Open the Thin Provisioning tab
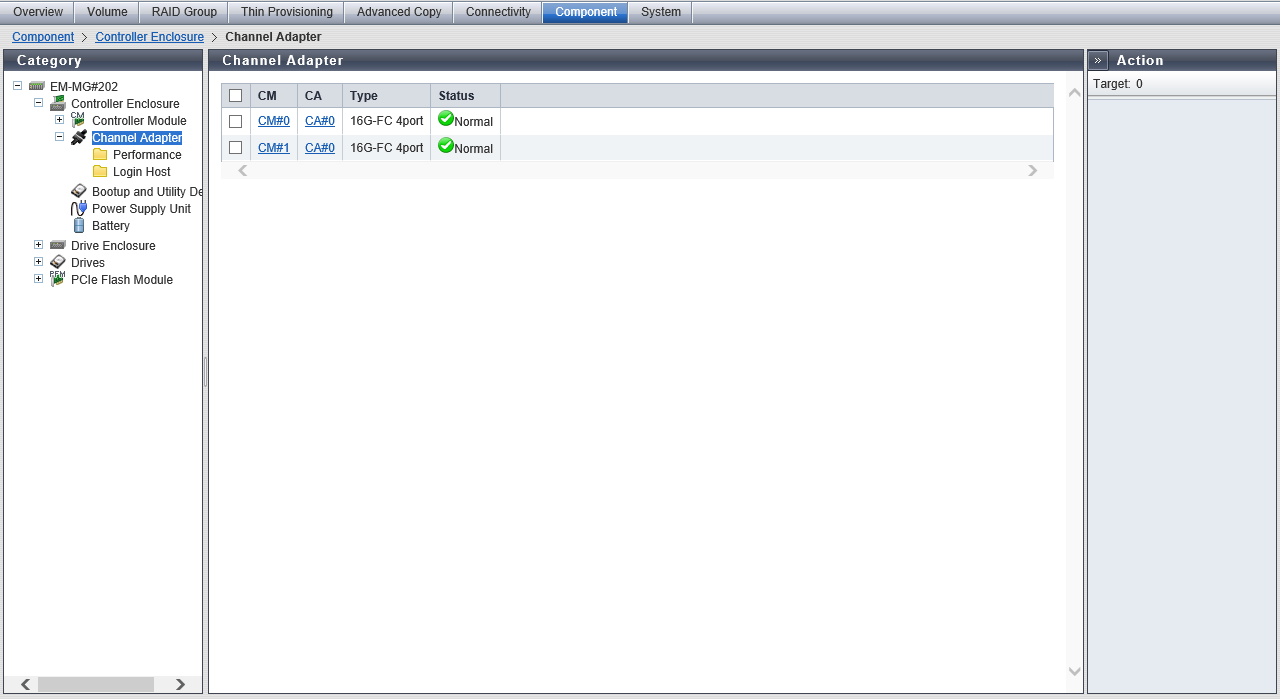This screenshot has height=699, width=1280. pos(286,12)
